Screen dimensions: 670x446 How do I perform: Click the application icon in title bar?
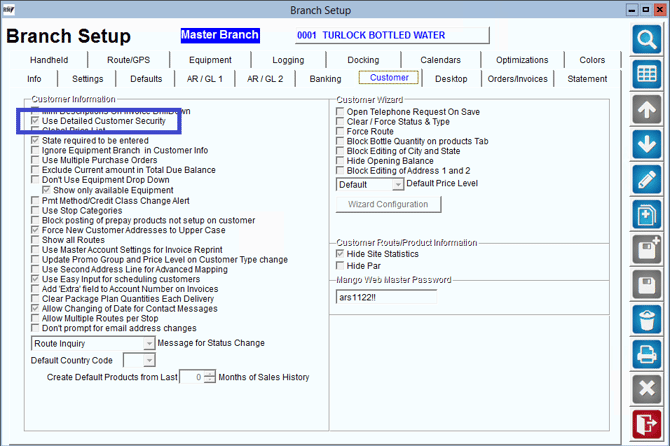tap(9, 9)
